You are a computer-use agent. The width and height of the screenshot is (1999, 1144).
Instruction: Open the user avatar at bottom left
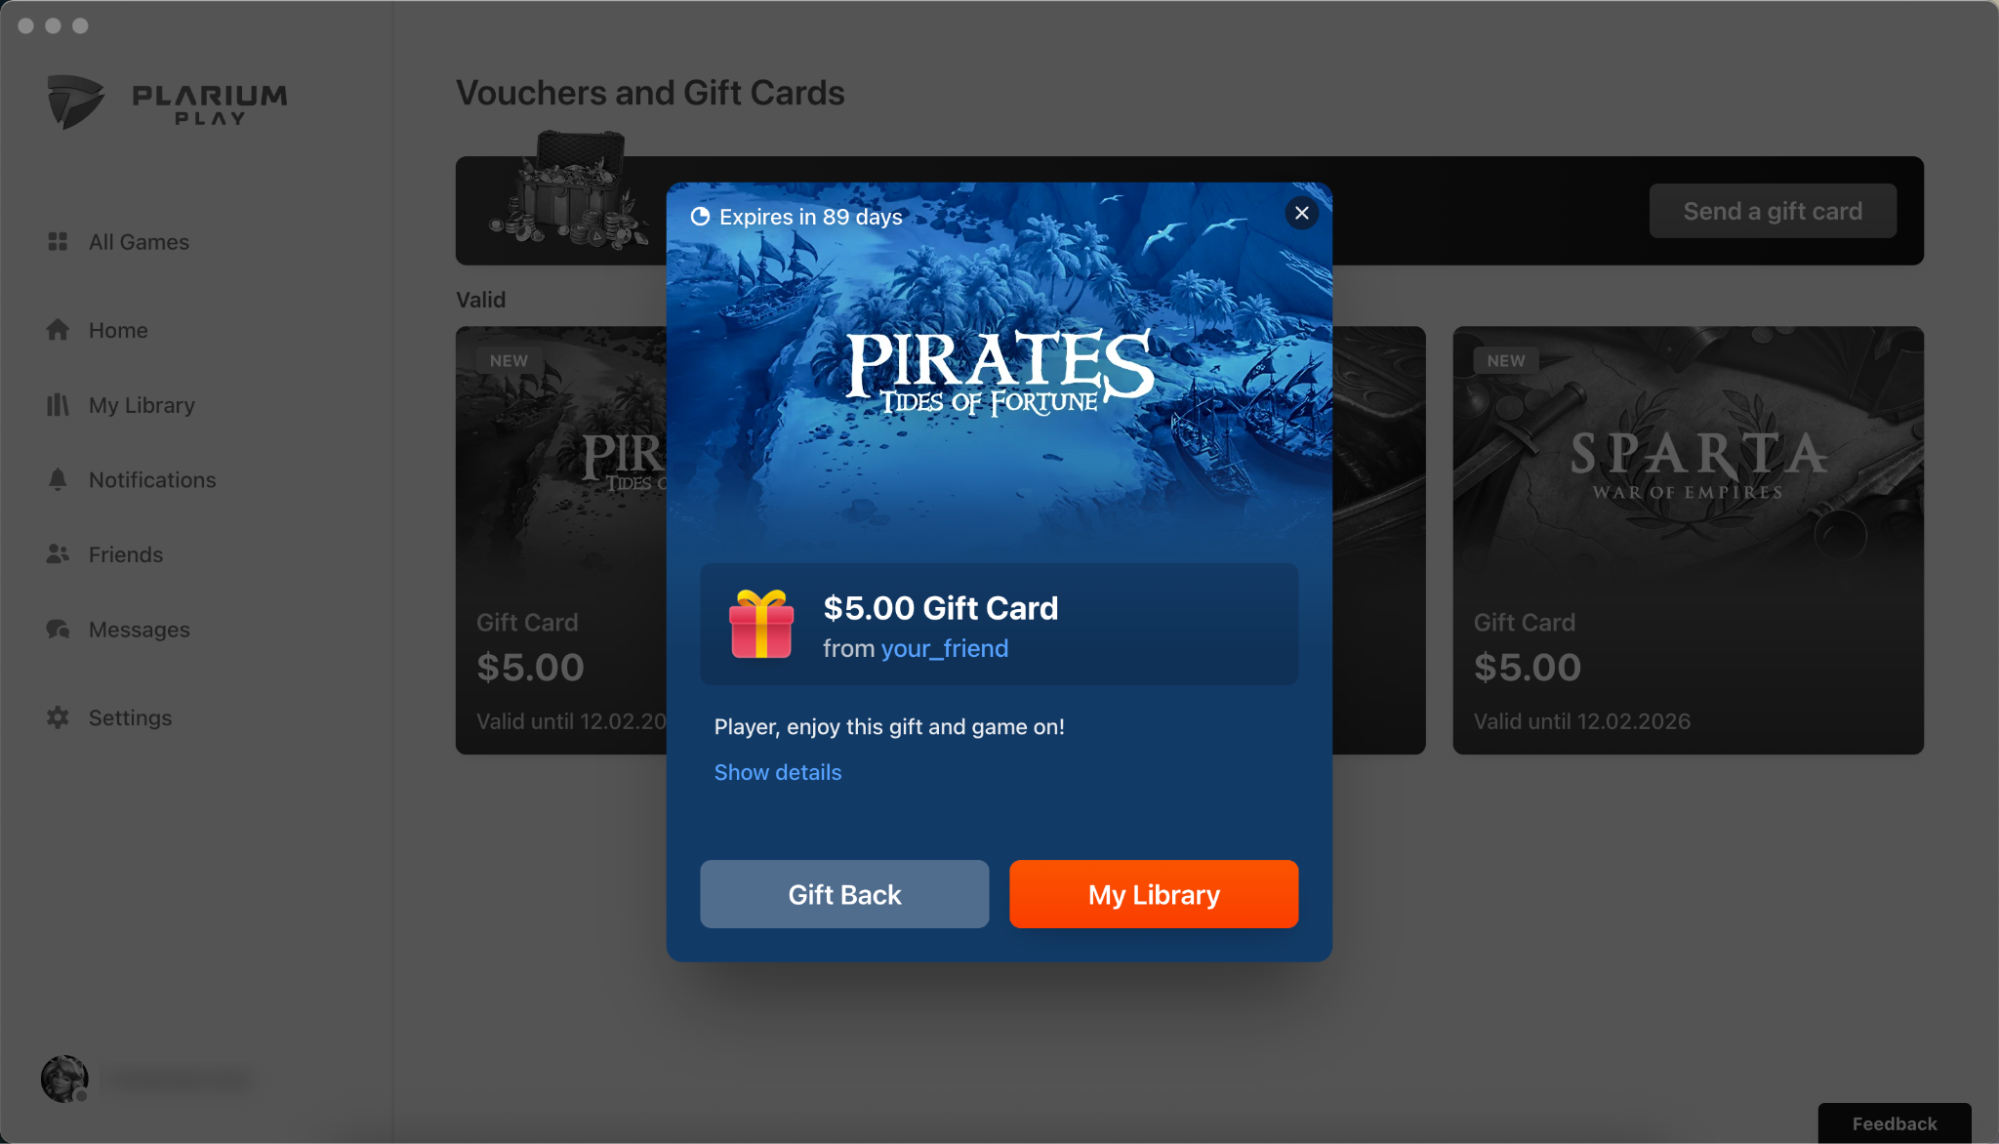tap(64, 1079)
